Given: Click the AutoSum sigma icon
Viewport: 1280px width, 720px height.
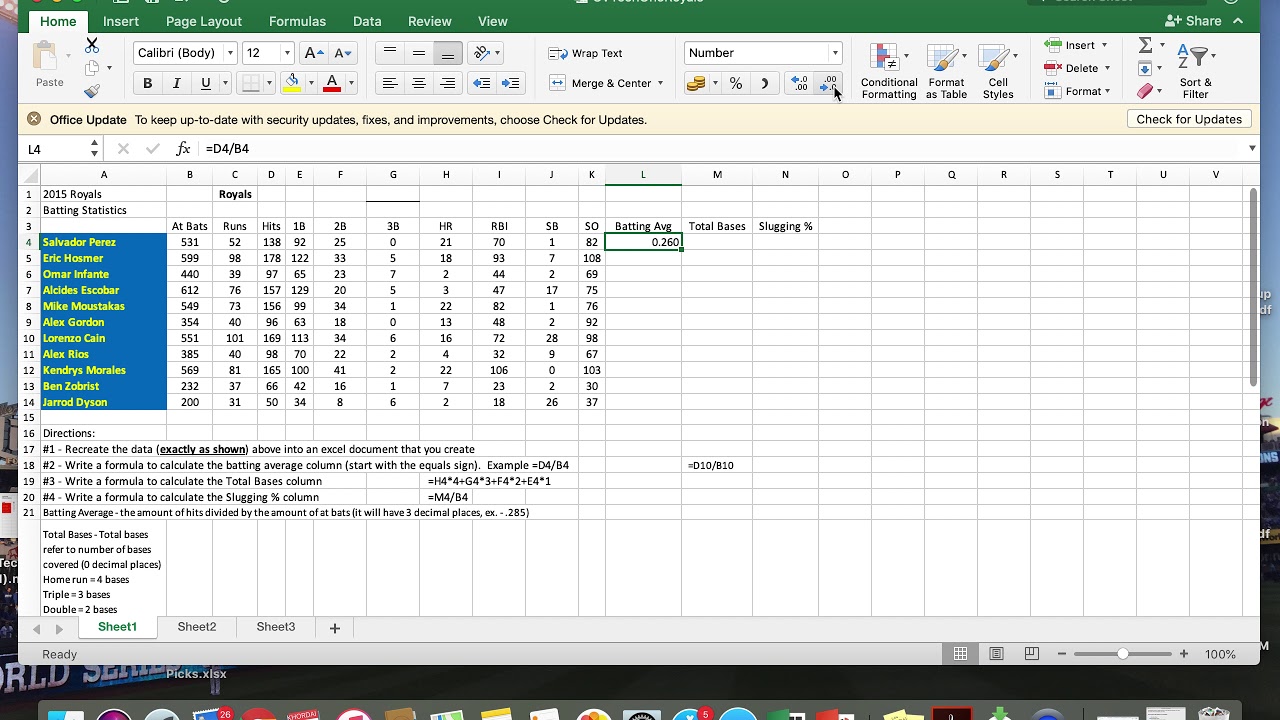Looking at the screenshot, I should [1146, 45].
